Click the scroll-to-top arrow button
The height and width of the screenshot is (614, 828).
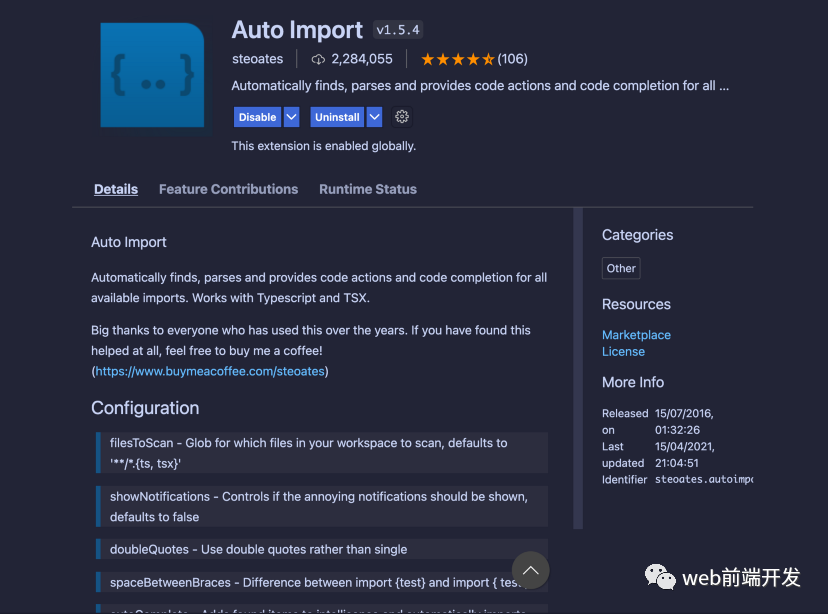pos(530,570)
